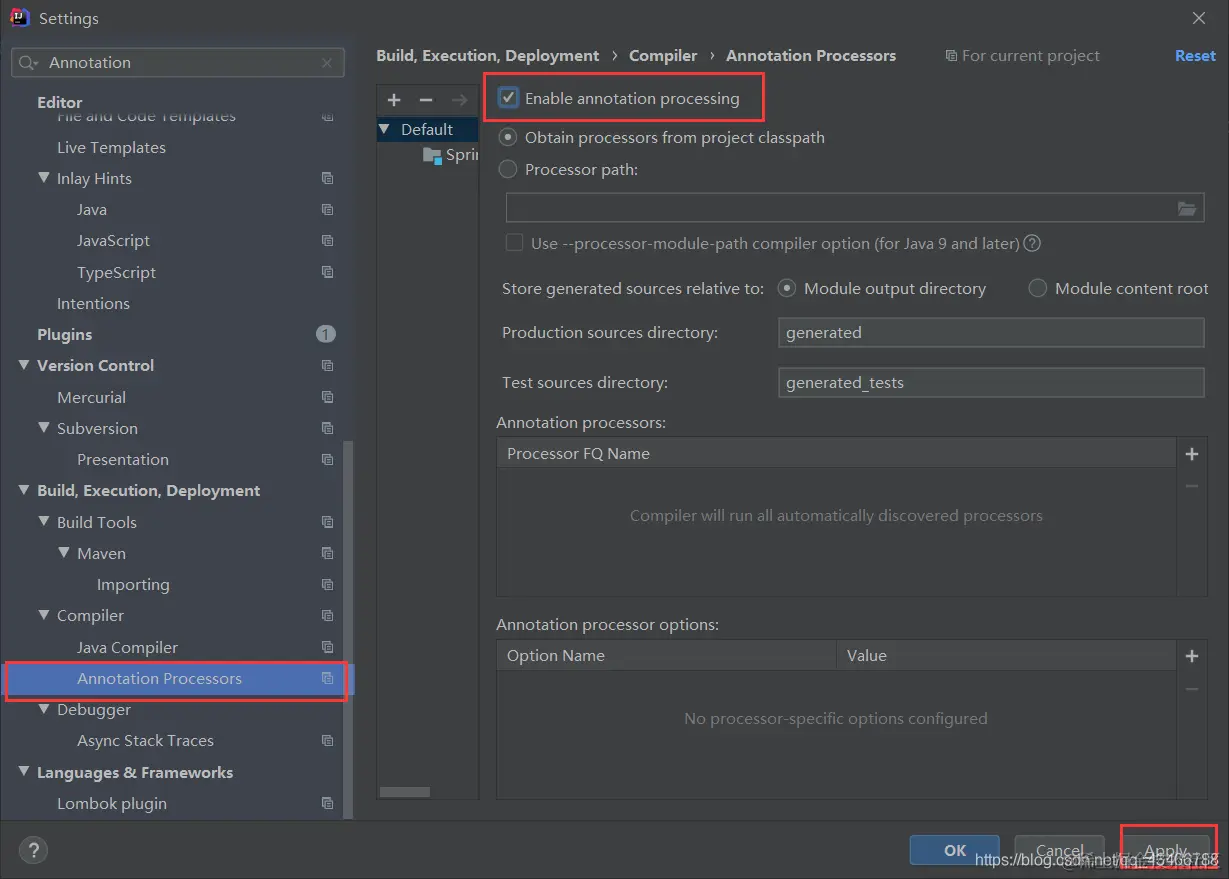The height and width of the screenshot is (879, 1229).
Task: Click the Apply button
Action: tap(1167, 850)
